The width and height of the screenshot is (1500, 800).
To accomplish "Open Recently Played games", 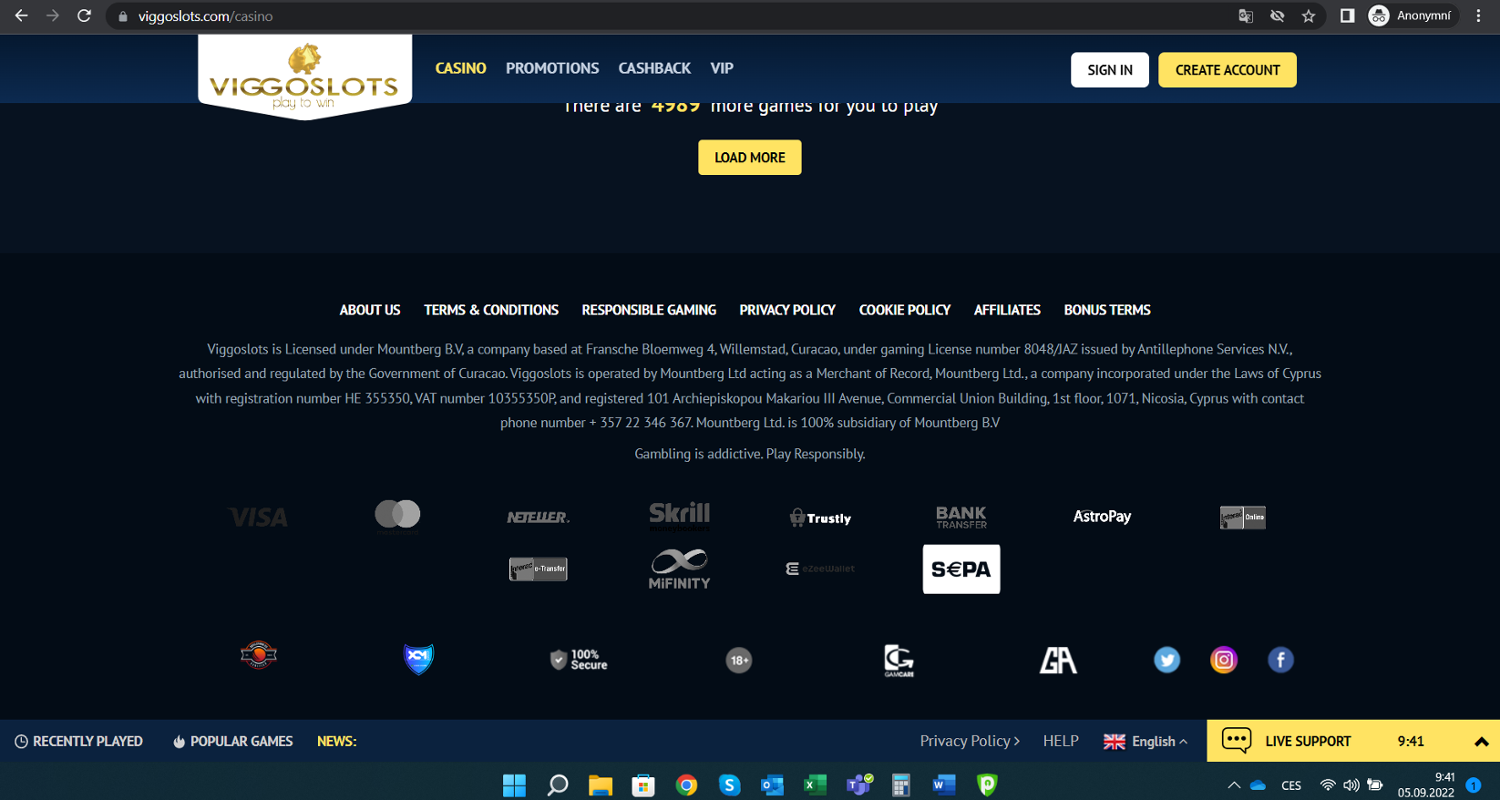I will coord(78,741).
